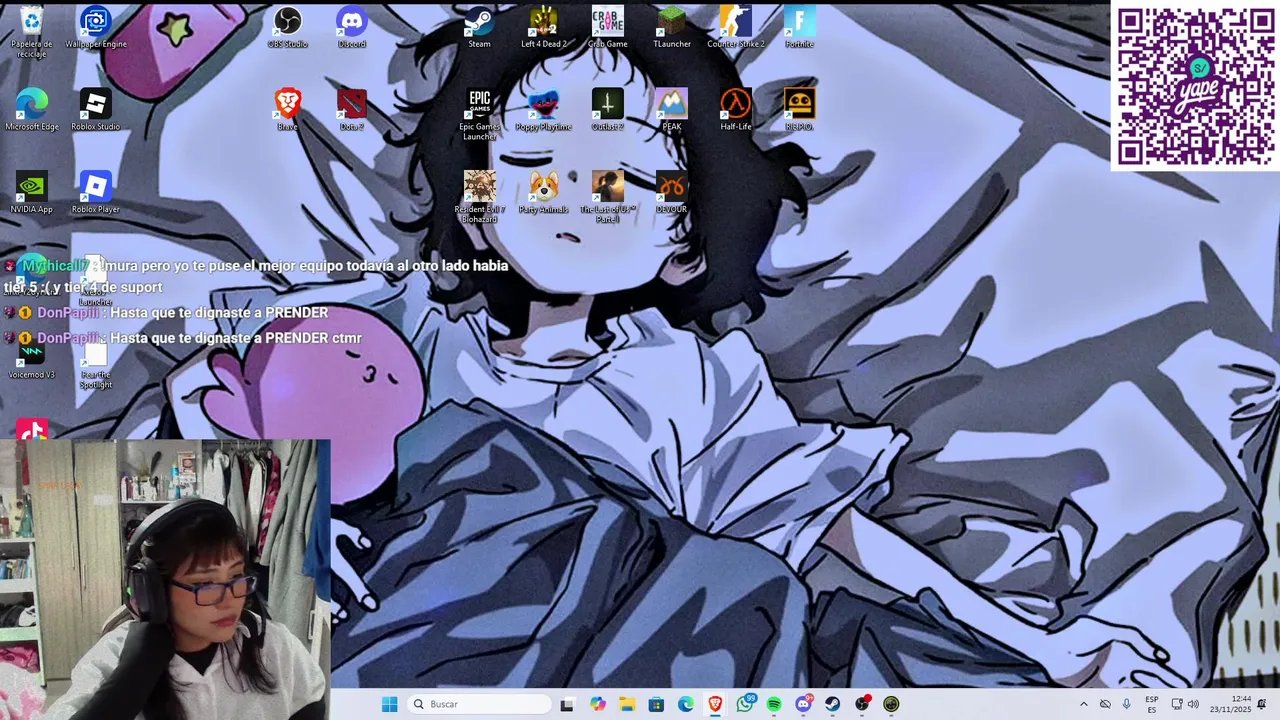Select the Outlast 2 desktop icon
This screenshot has width=1280, height=720.
pyautogui.click(x=608, y=110)
